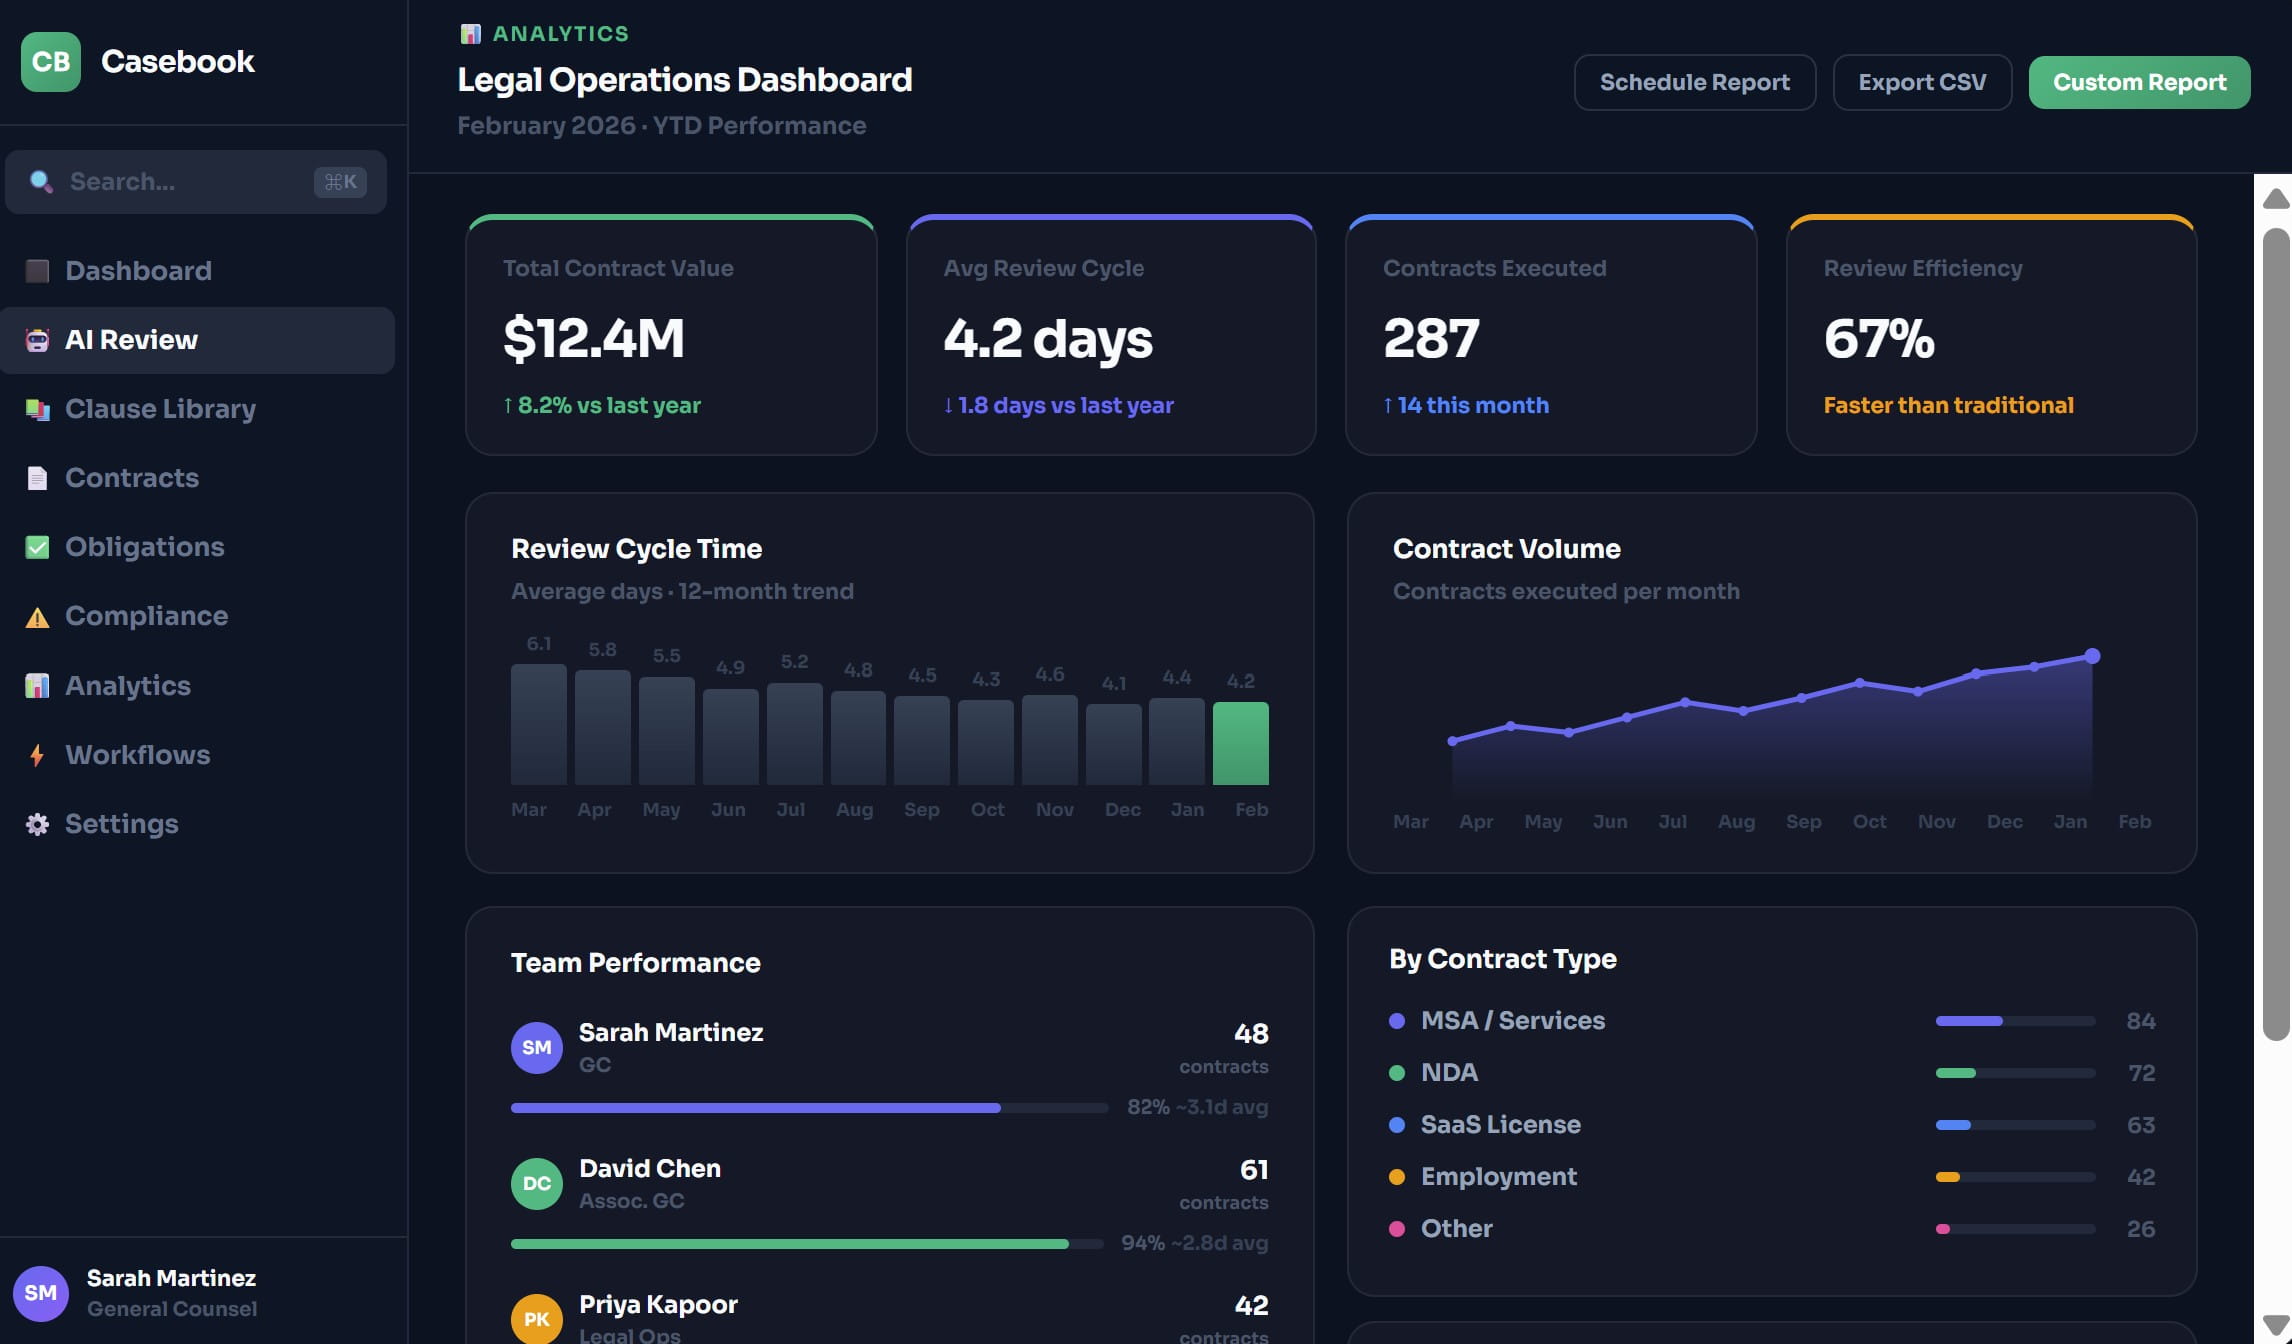Screen dimensions: 2292x1344
Task: Click the CB Casebook logo icon
Action: click(50, 62)
